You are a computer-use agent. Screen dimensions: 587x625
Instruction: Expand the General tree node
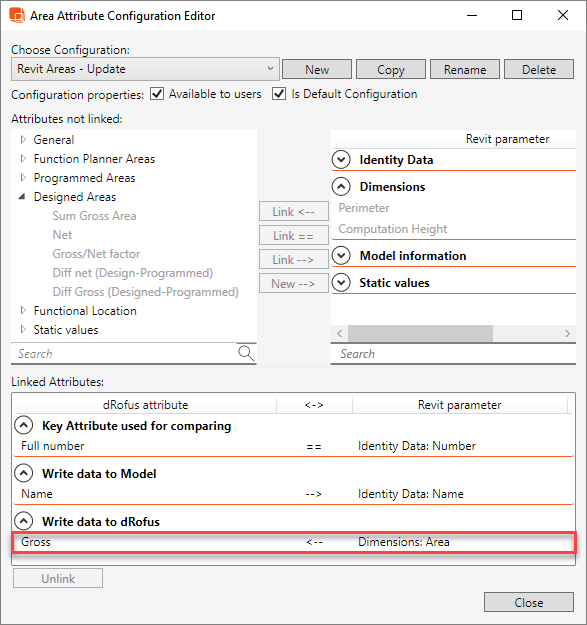(x=23, y=140)
